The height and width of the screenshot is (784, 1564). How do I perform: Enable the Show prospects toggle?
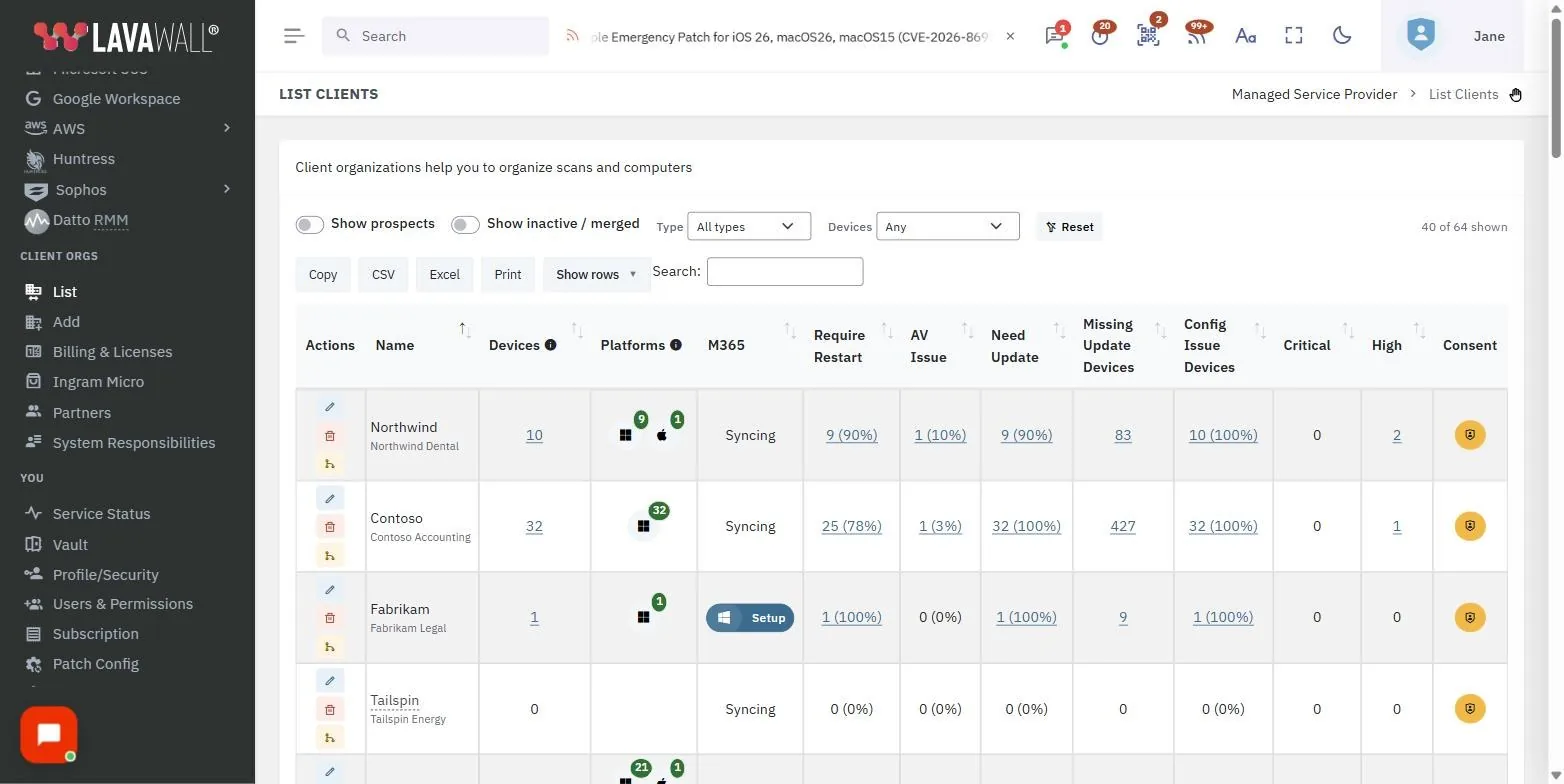pyautogui.click(x=309, y=224)
